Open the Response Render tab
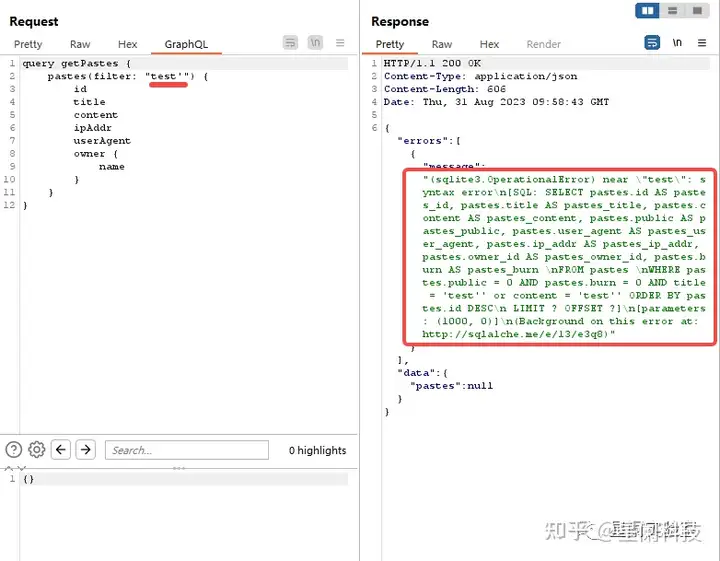This screenshot has width=720, height=561. 544,44
